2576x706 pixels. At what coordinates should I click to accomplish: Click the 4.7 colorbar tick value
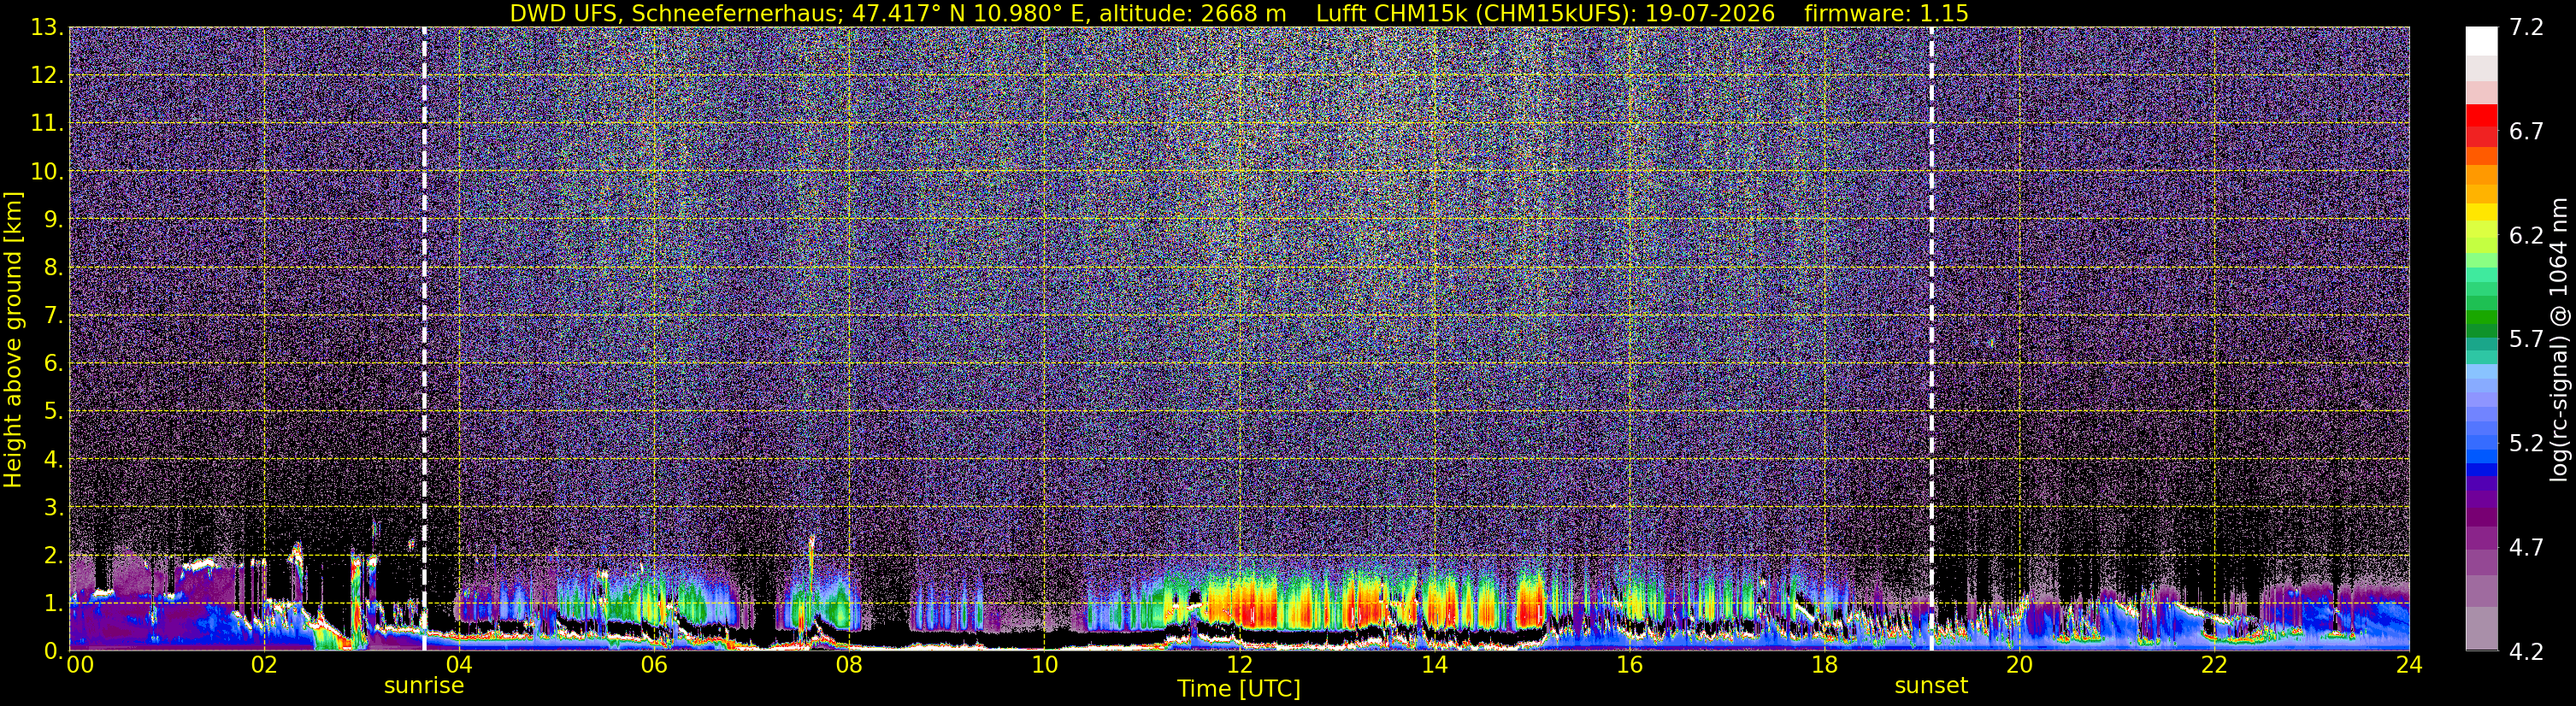[2526, 547]
